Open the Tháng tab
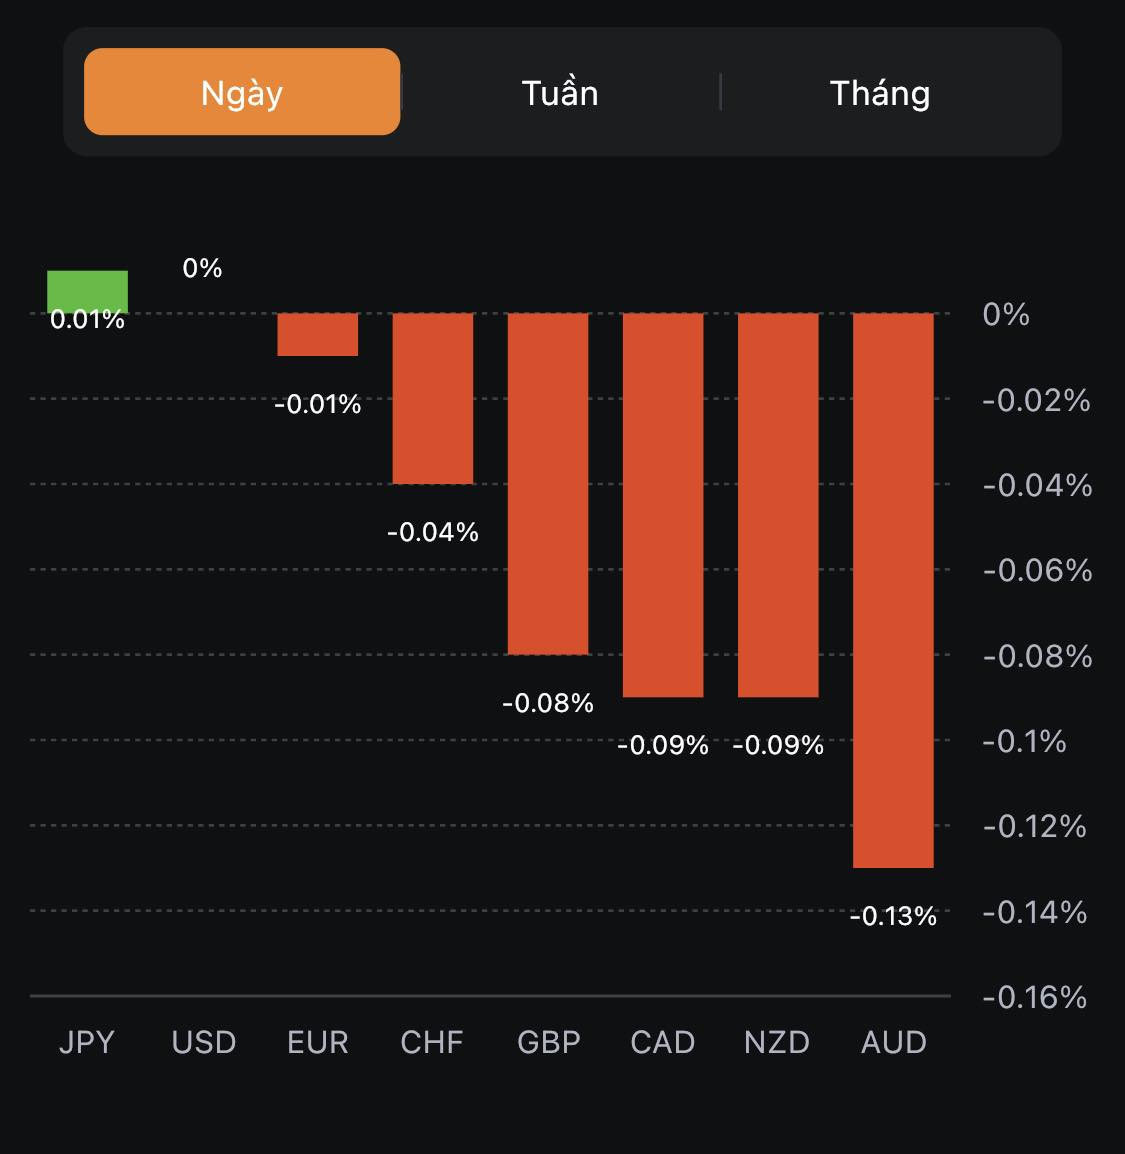The width and height of the screenshot is (1125, 1154). pyautogui.click(x=880, y=93)
